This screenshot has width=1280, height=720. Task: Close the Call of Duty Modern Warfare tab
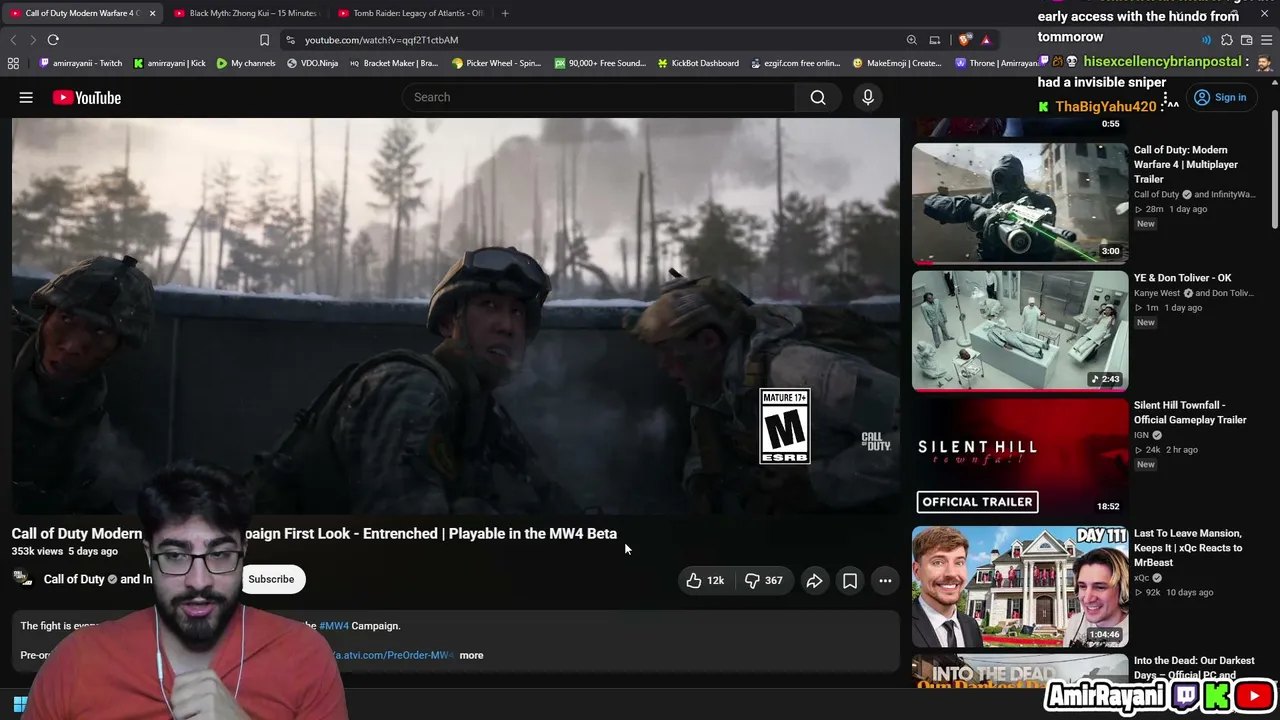coord(152,13)
